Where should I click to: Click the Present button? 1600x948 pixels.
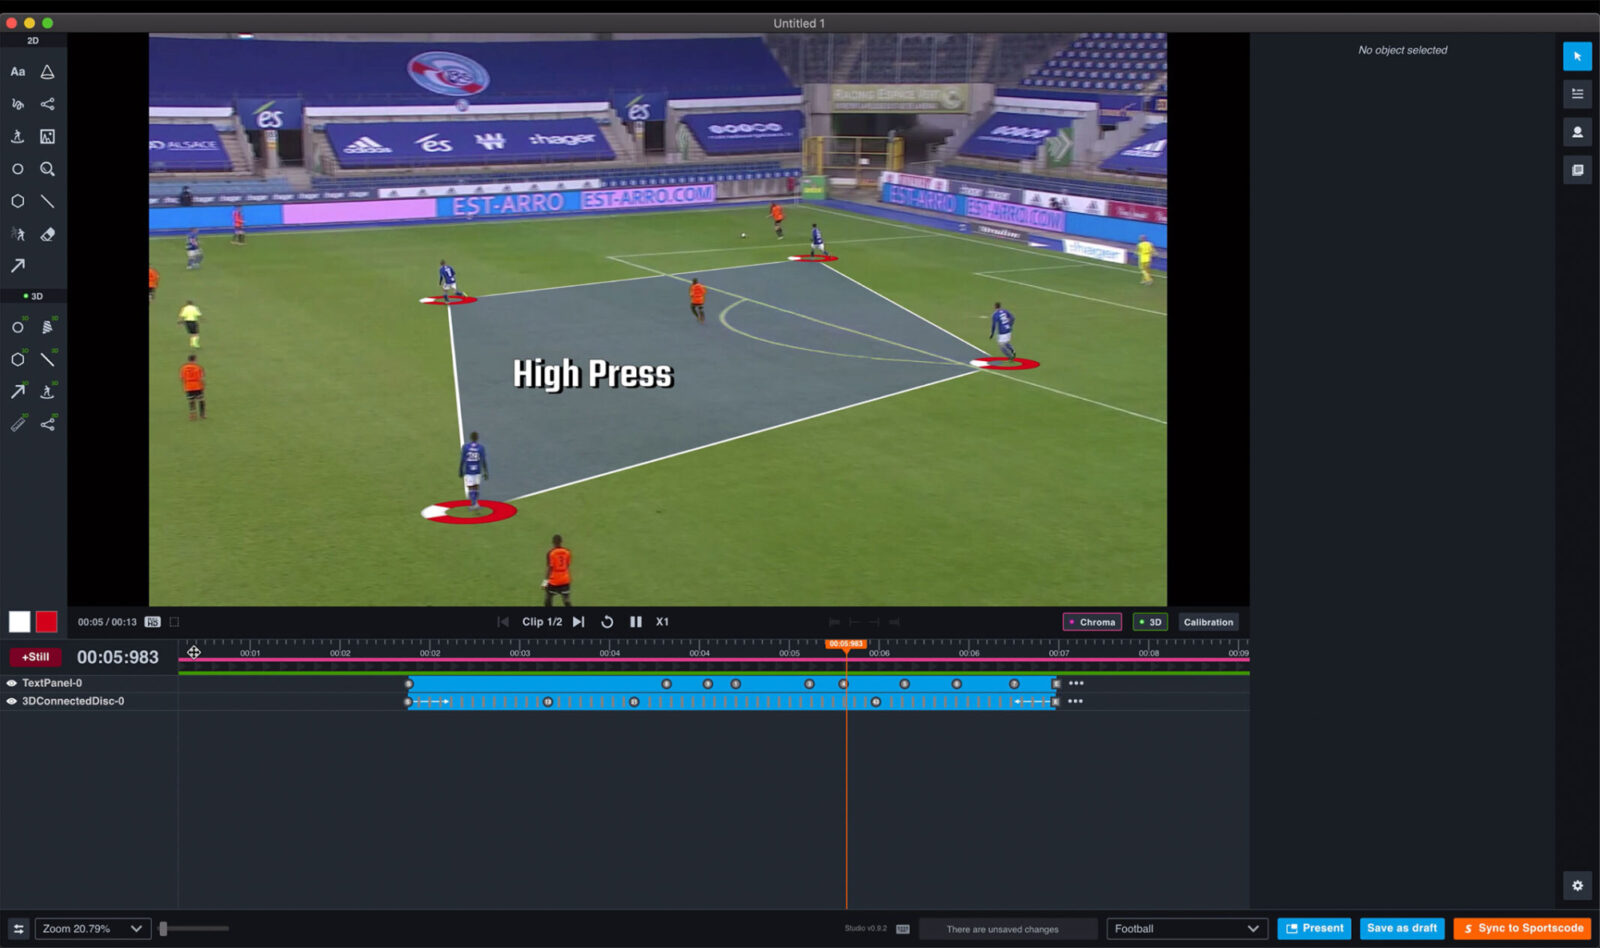pyautogui.click(x=1314, y=928)
